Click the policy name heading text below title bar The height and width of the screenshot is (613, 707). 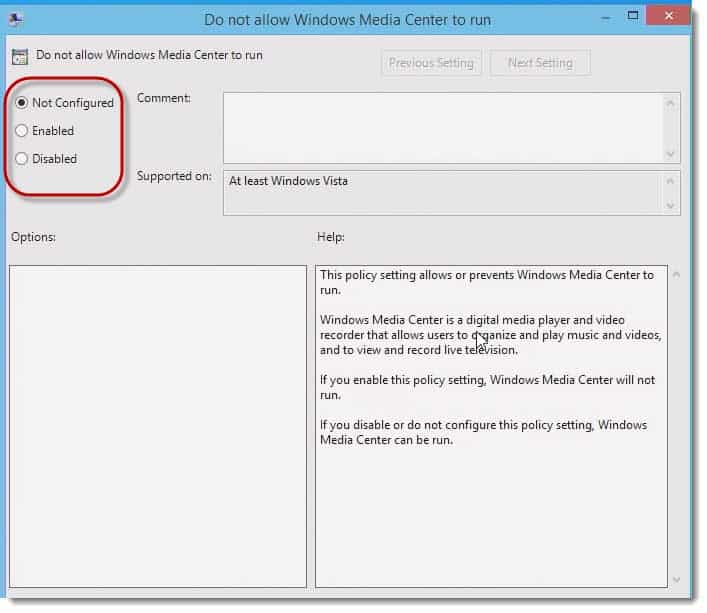(x=149, y=55)
